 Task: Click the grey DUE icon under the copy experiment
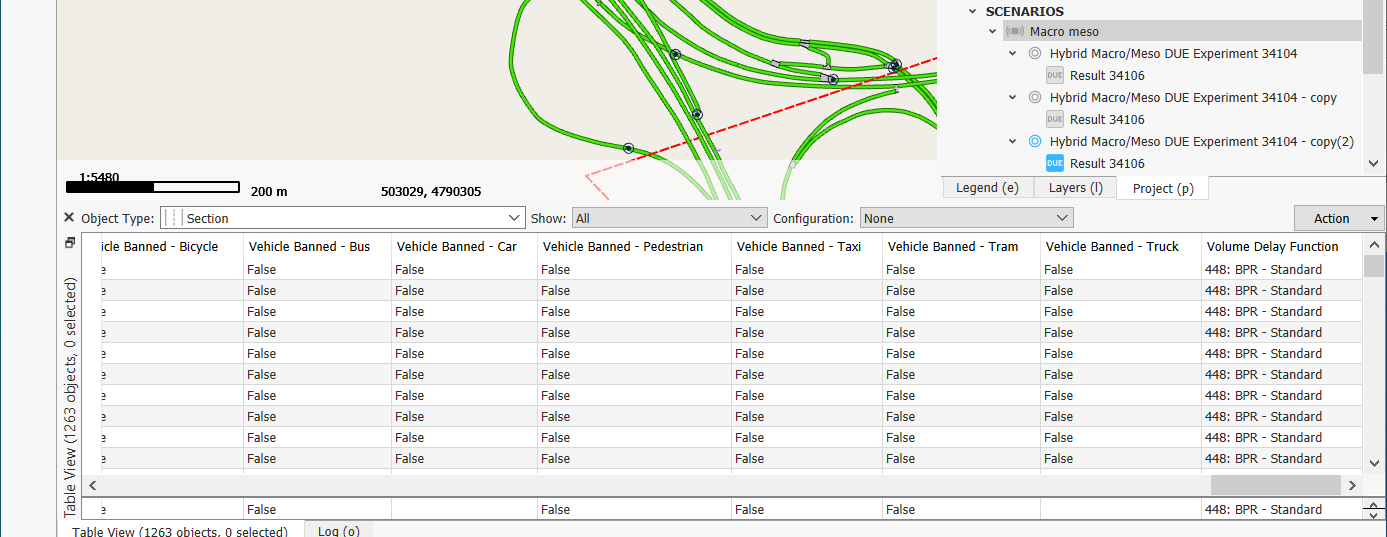click(x=1055, y=119)
